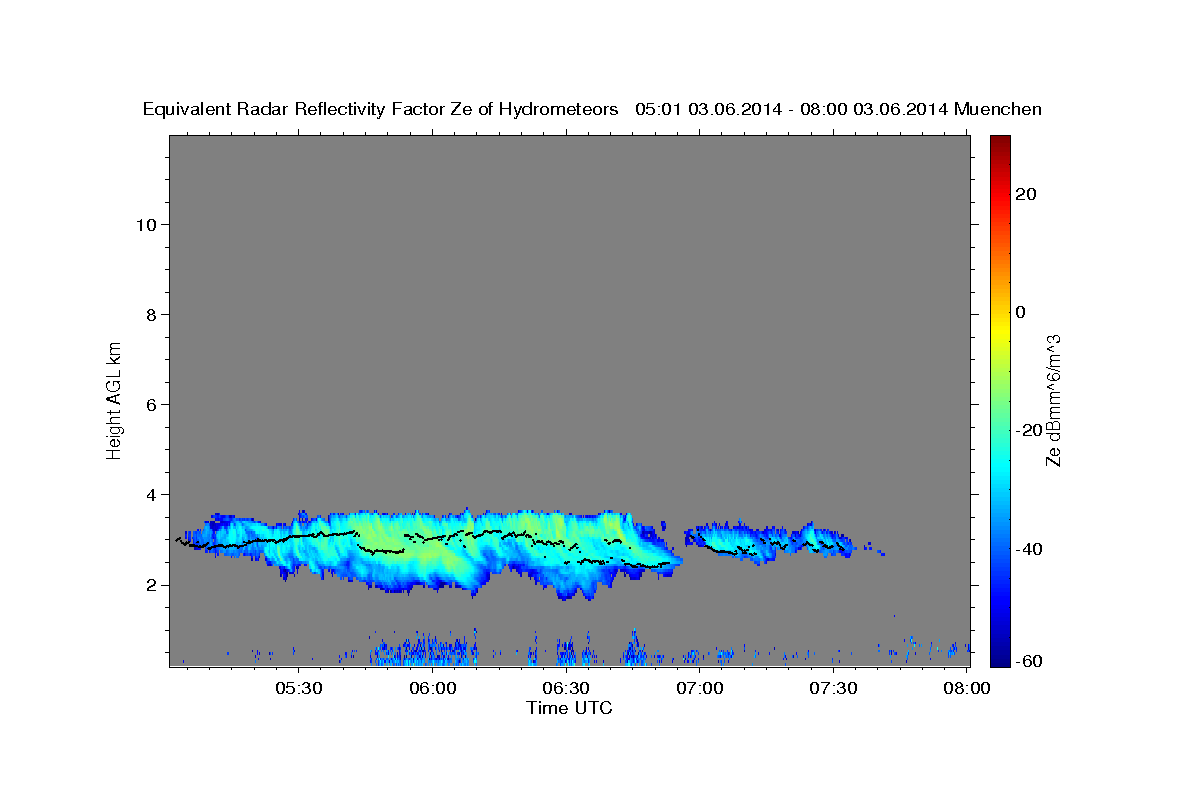Screen dimensions: 1200x800
Task: Click the colorbar tick value -20
Action: [1028, 430]
